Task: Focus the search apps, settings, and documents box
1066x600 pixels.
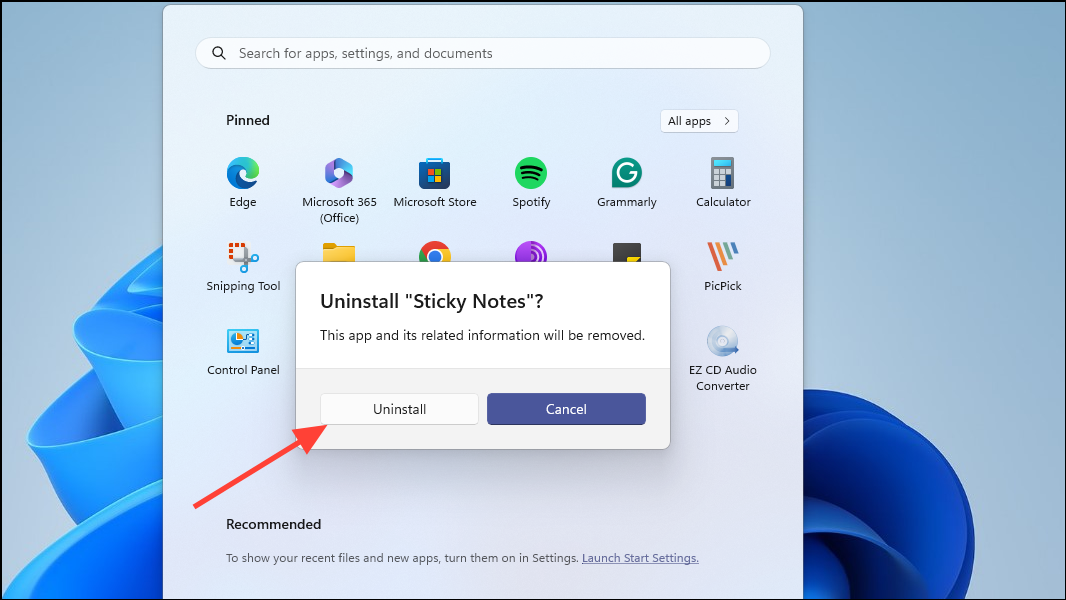Action: tap(483, 53)
